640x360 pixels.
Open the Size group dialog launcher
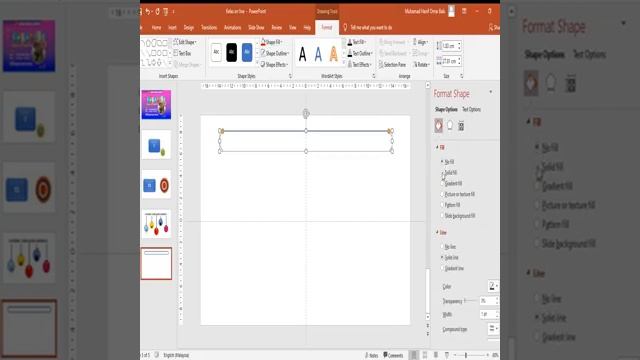[x=462, y=76]
